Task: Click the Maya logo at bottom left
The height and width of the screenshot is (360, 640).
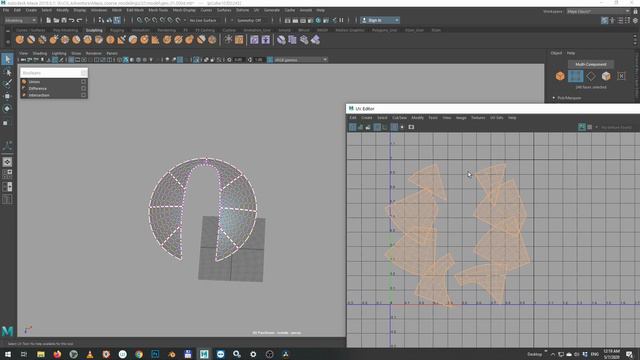Action: coord(7,331)
